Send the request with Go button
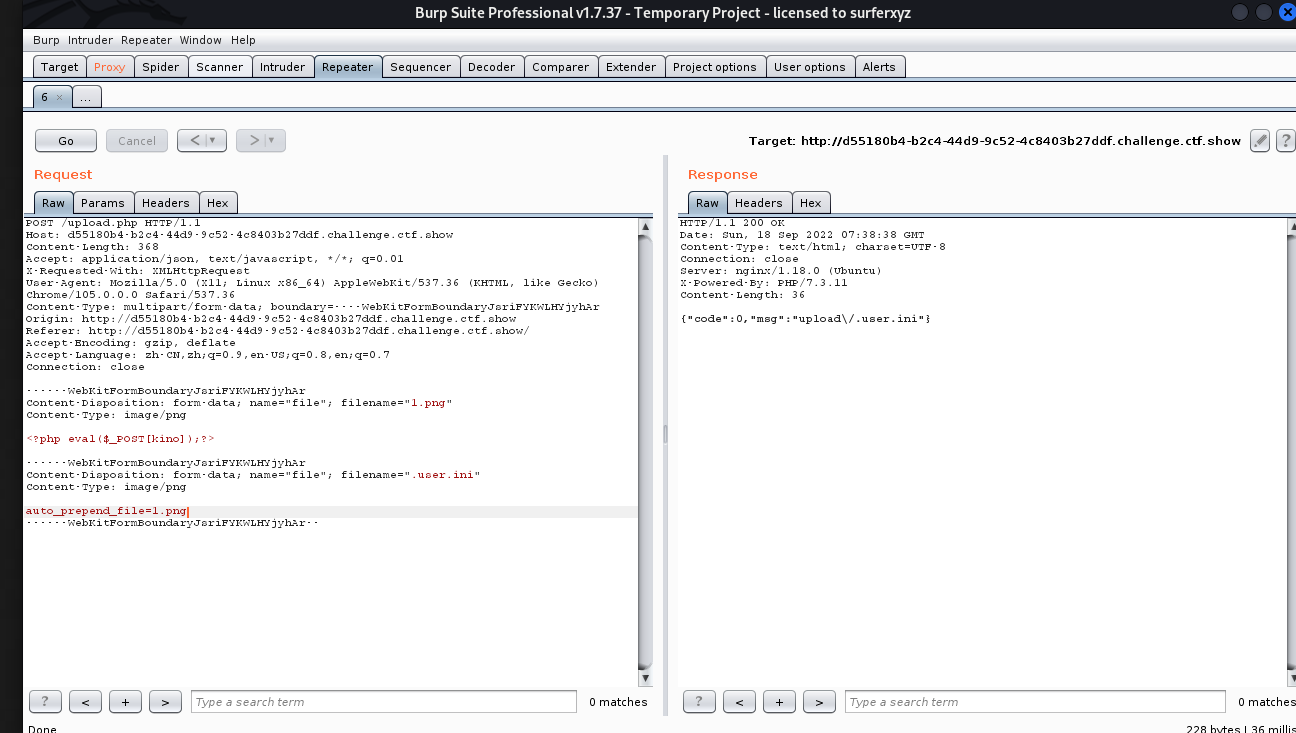Screen dimensions: 1296x733 pyautogui.click(x=66, y=141)
